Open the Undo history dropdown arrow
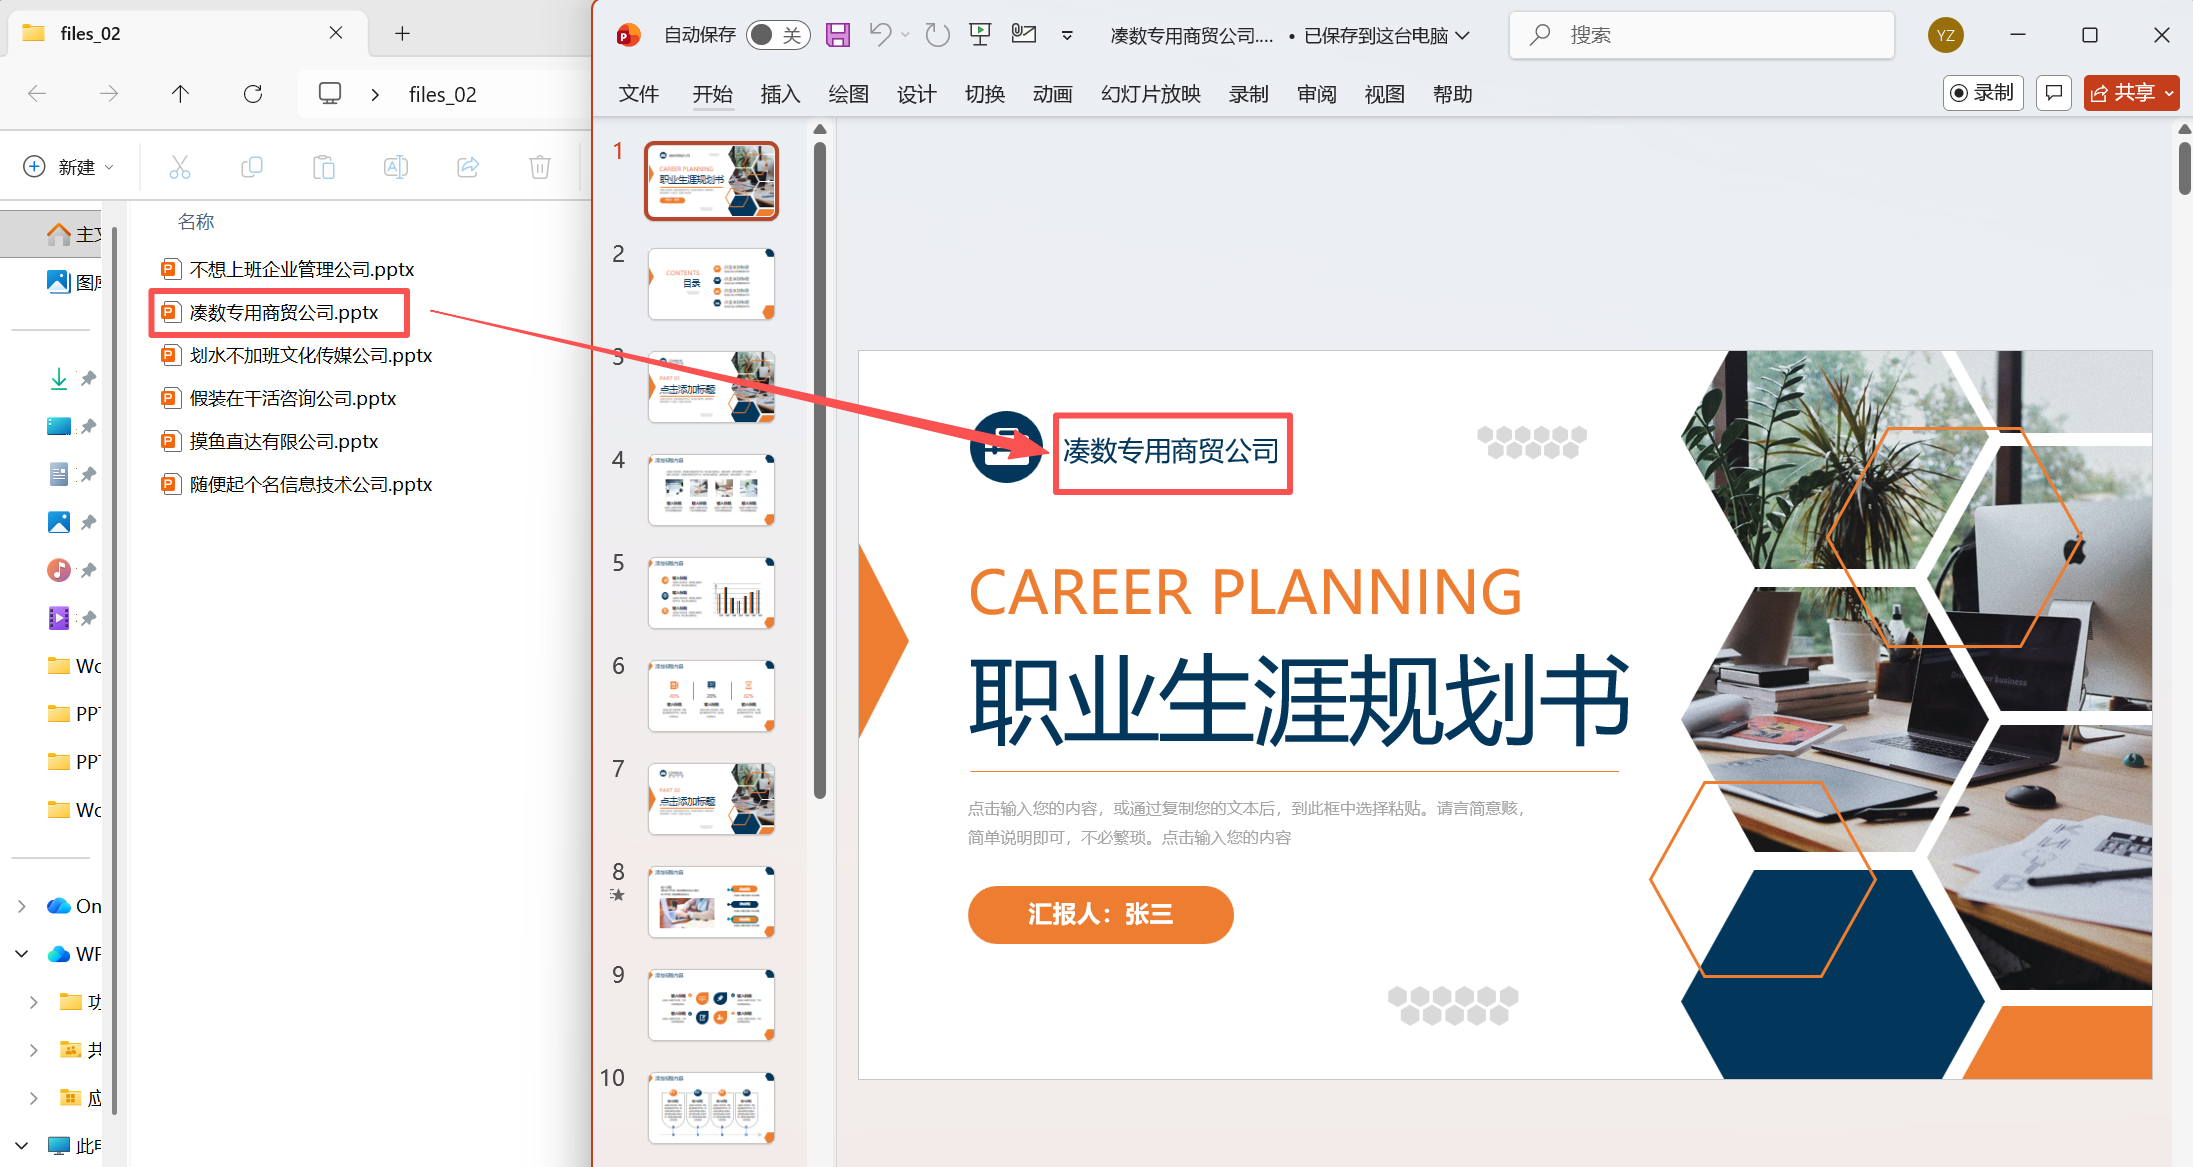Image resolution: width=2193 pixels, height=1167 pixels. 905,34
